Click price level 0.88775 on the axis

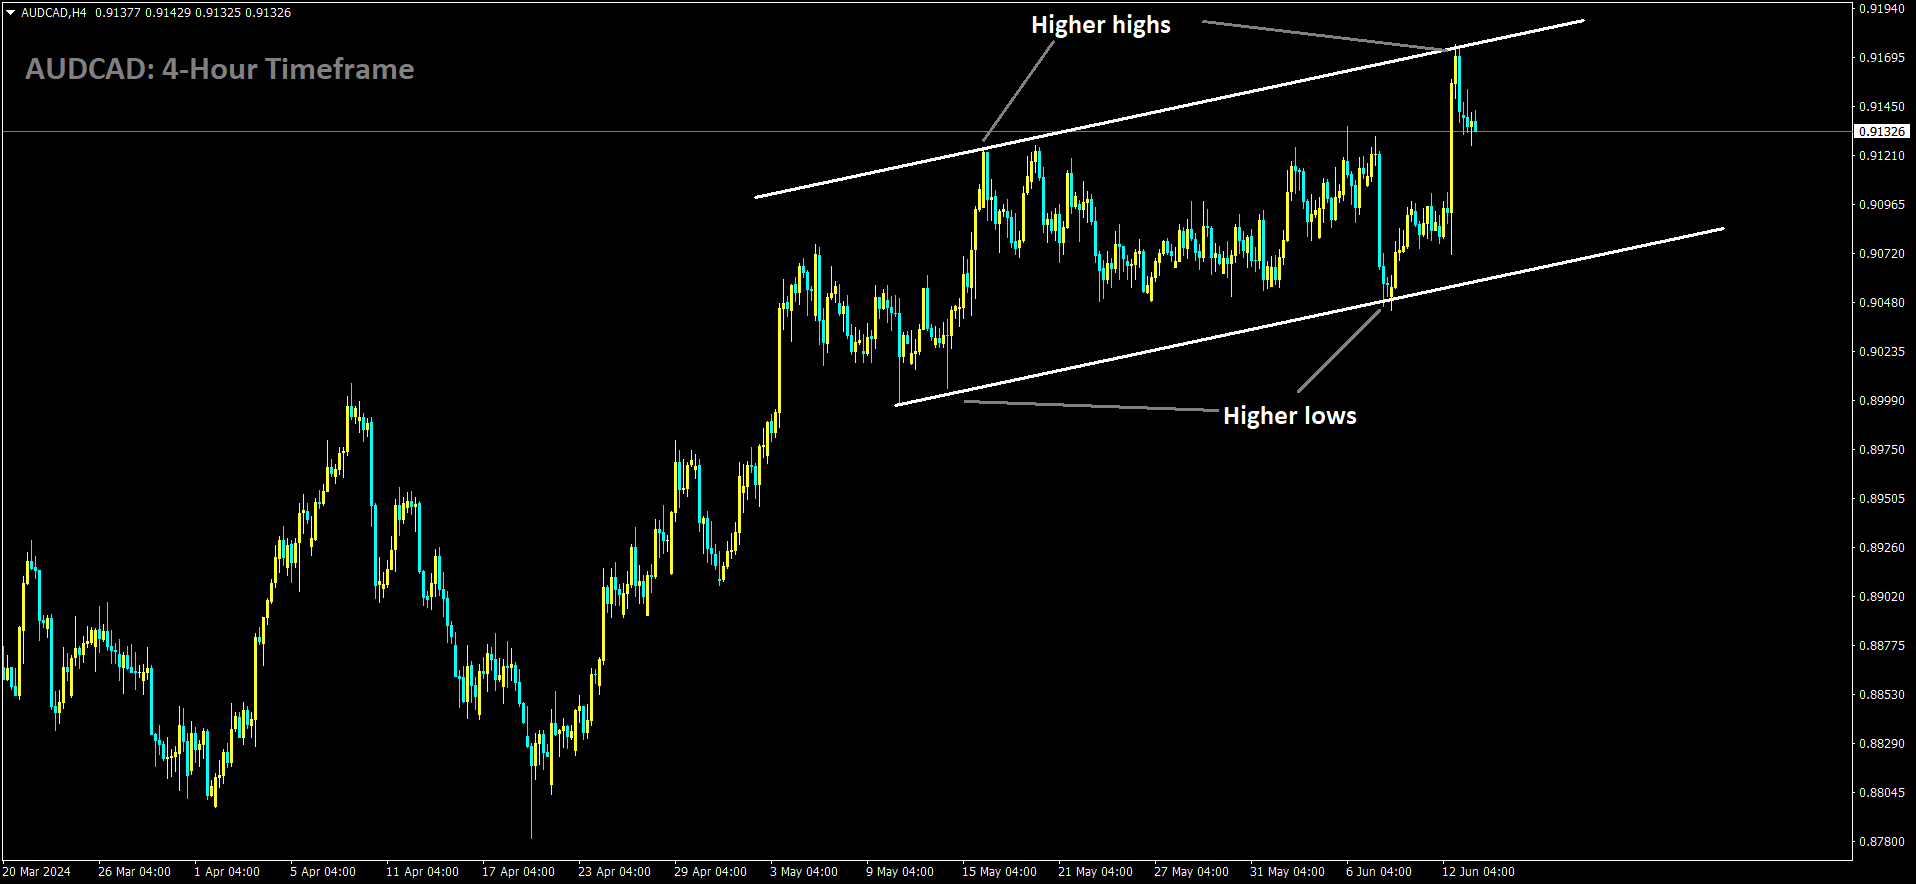point(1881,645)
